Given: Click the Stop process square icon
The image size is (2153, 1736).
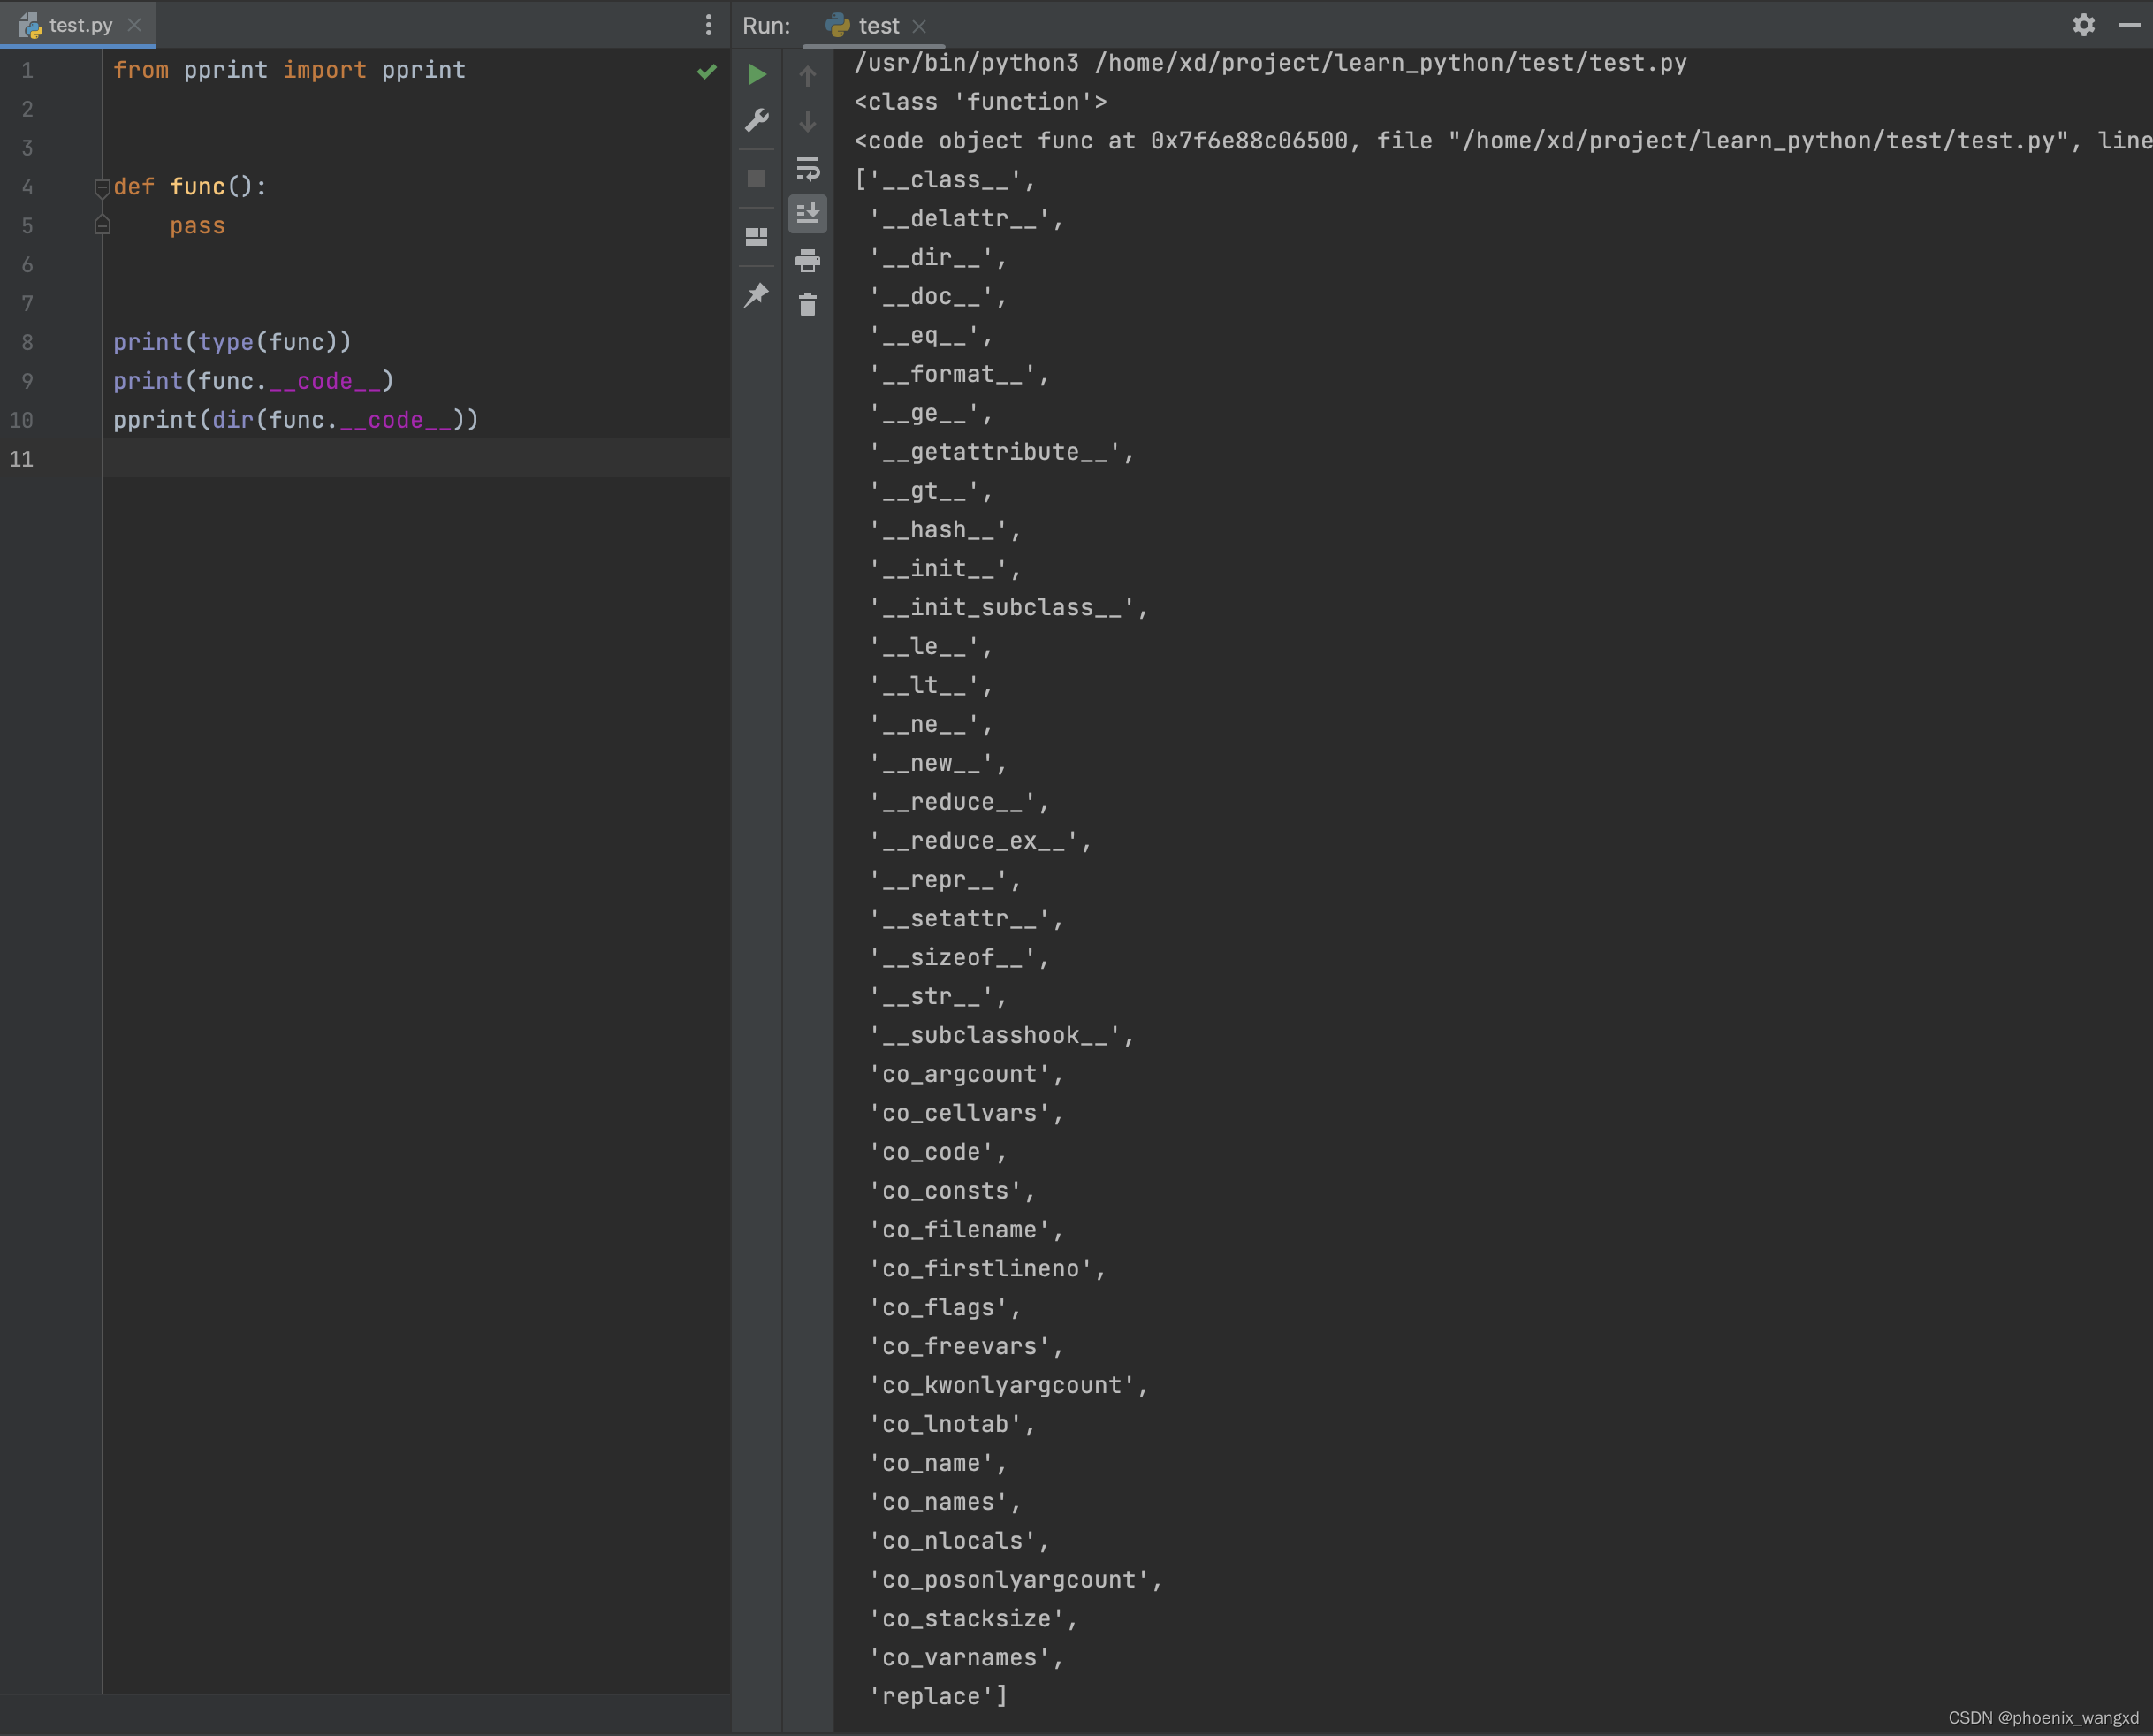Looking at the screenshot, I should pos(757,179).
